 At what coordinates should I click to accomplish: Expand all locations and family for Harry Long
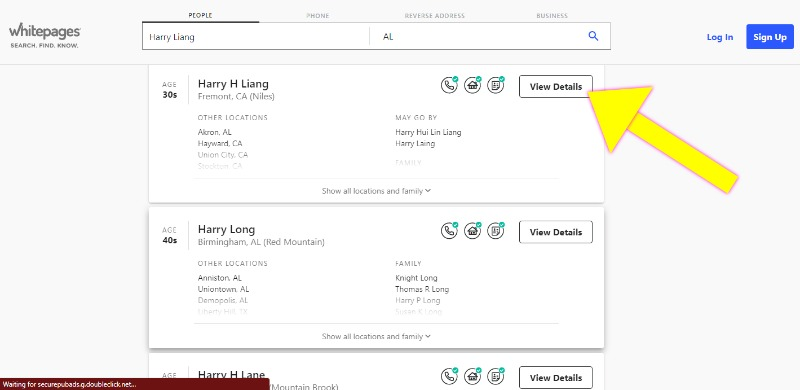[377, 336]
